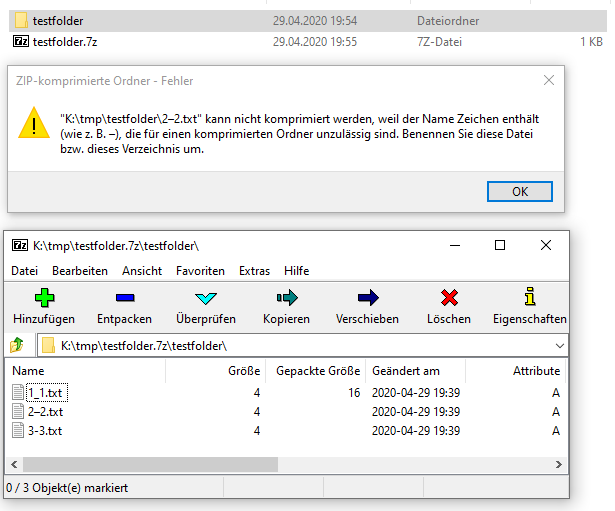The width and height of the screenshot is (615, 511).
Task: Open the Hilfe menu
Action: coord(297,271)
